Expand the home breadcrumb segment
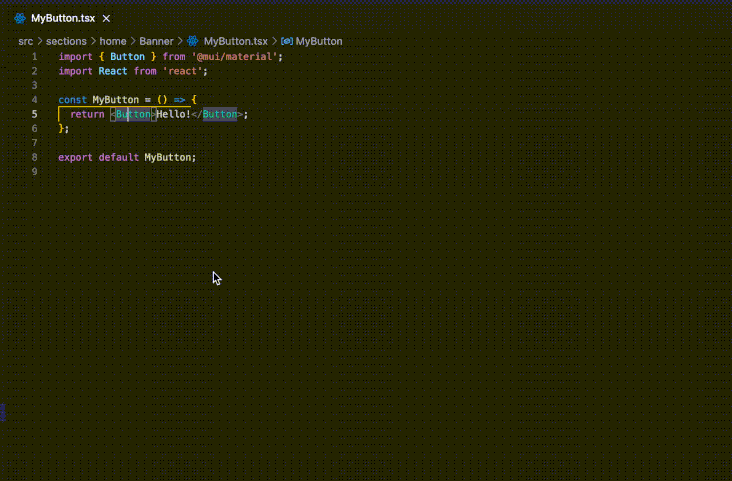732x481 pixels. (112, 41)
